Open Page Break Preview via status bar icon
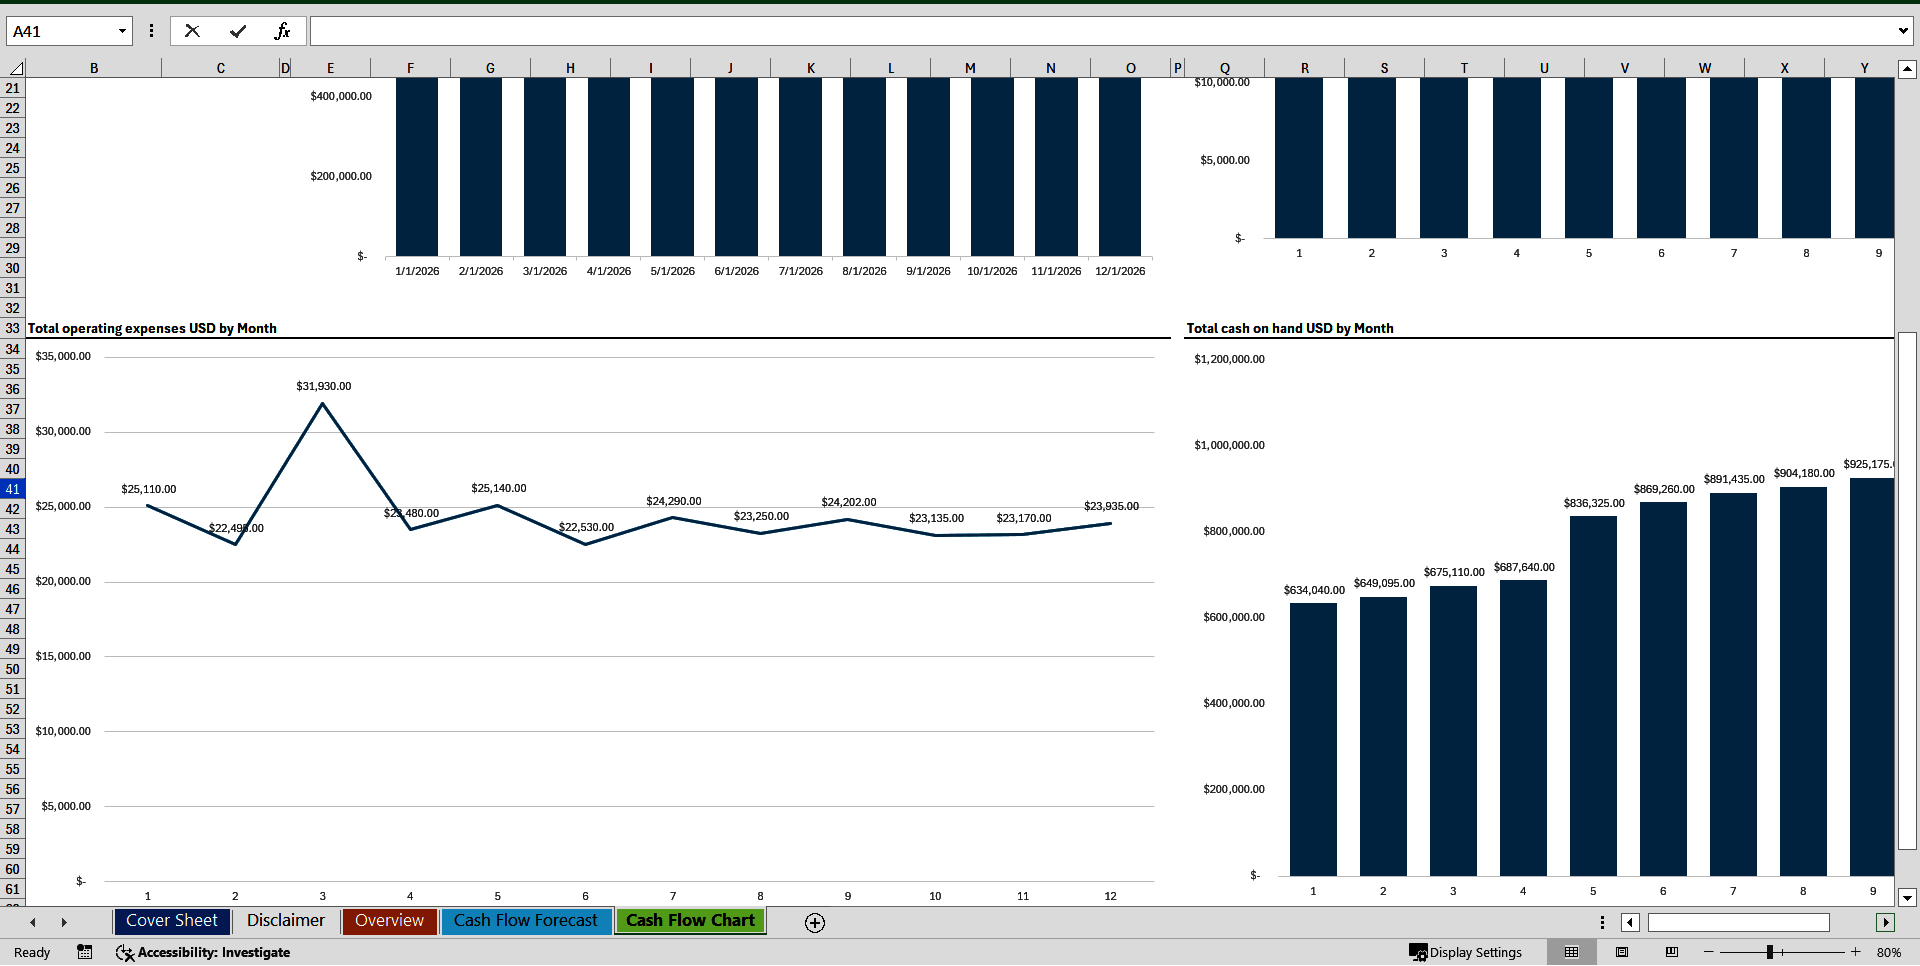The image size is (1920, 966). (1670, 952)
